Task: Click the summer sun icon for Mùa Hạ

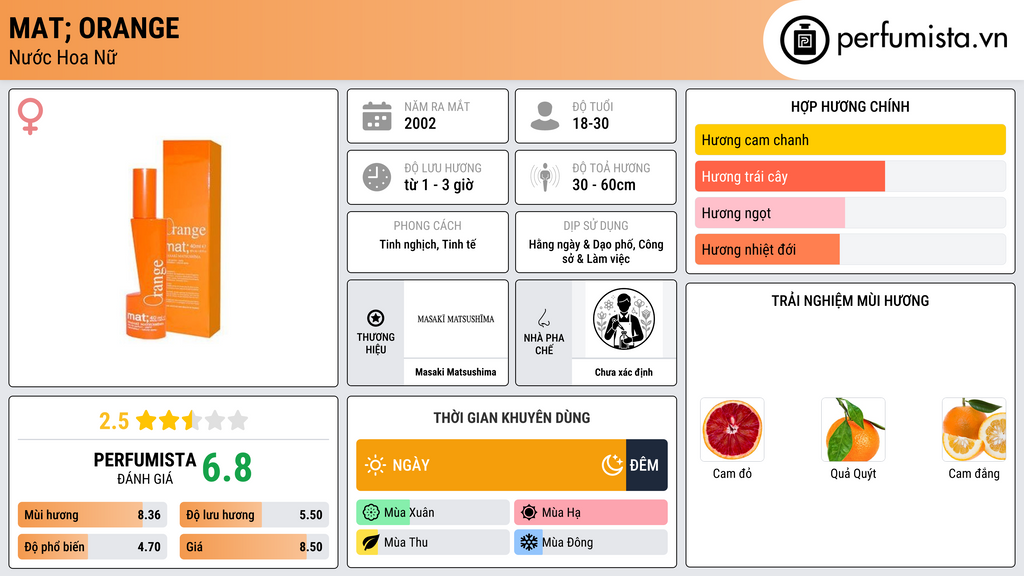Action: pos(529,513)
